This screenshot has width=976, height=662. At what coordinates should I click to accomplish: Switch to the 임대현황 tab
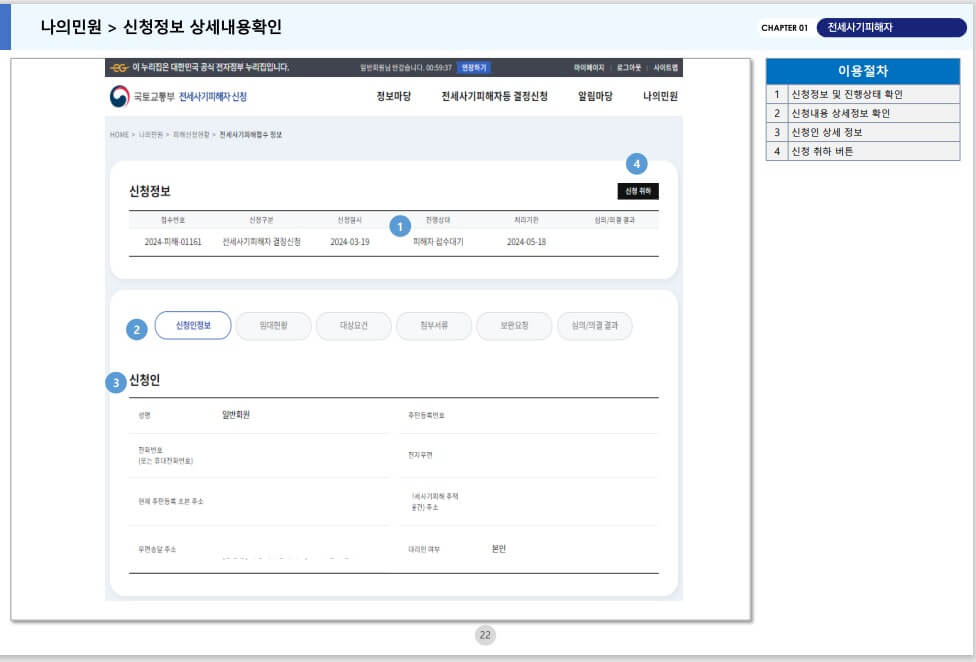(274, 326)
